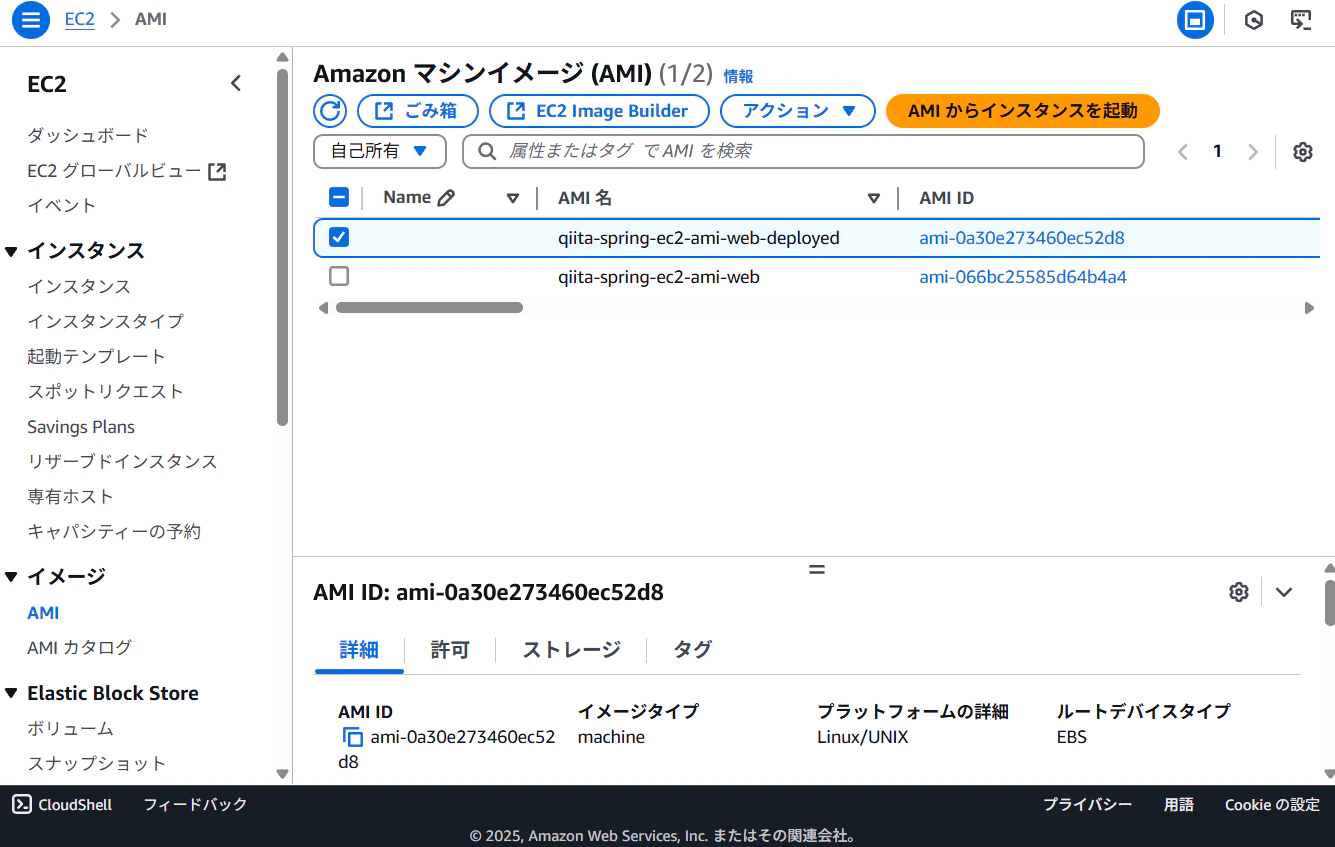Go to next page of results

[x=1252, y=152]
